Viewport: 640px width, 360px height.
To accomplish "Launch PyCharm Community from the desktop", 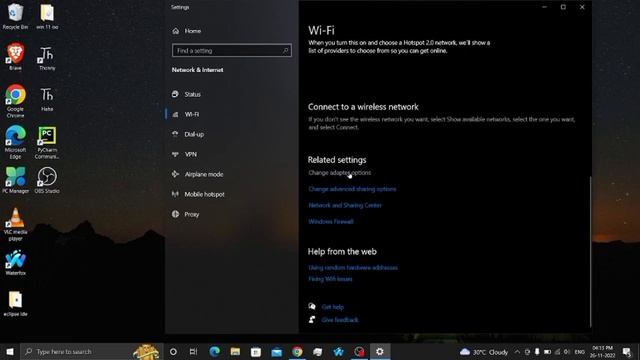I will click(x=47, y=142).
